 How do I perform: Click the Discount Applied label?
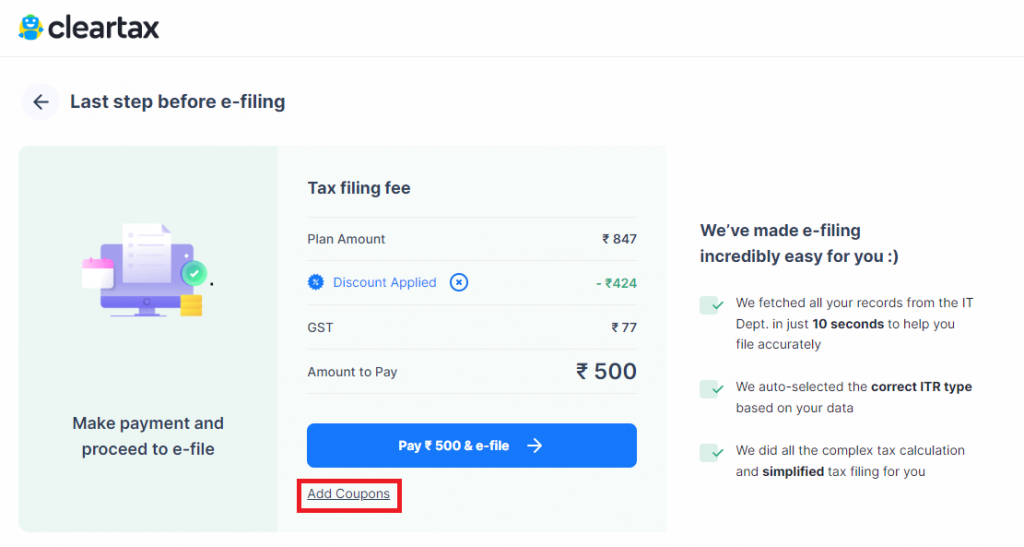pos(385,283)
